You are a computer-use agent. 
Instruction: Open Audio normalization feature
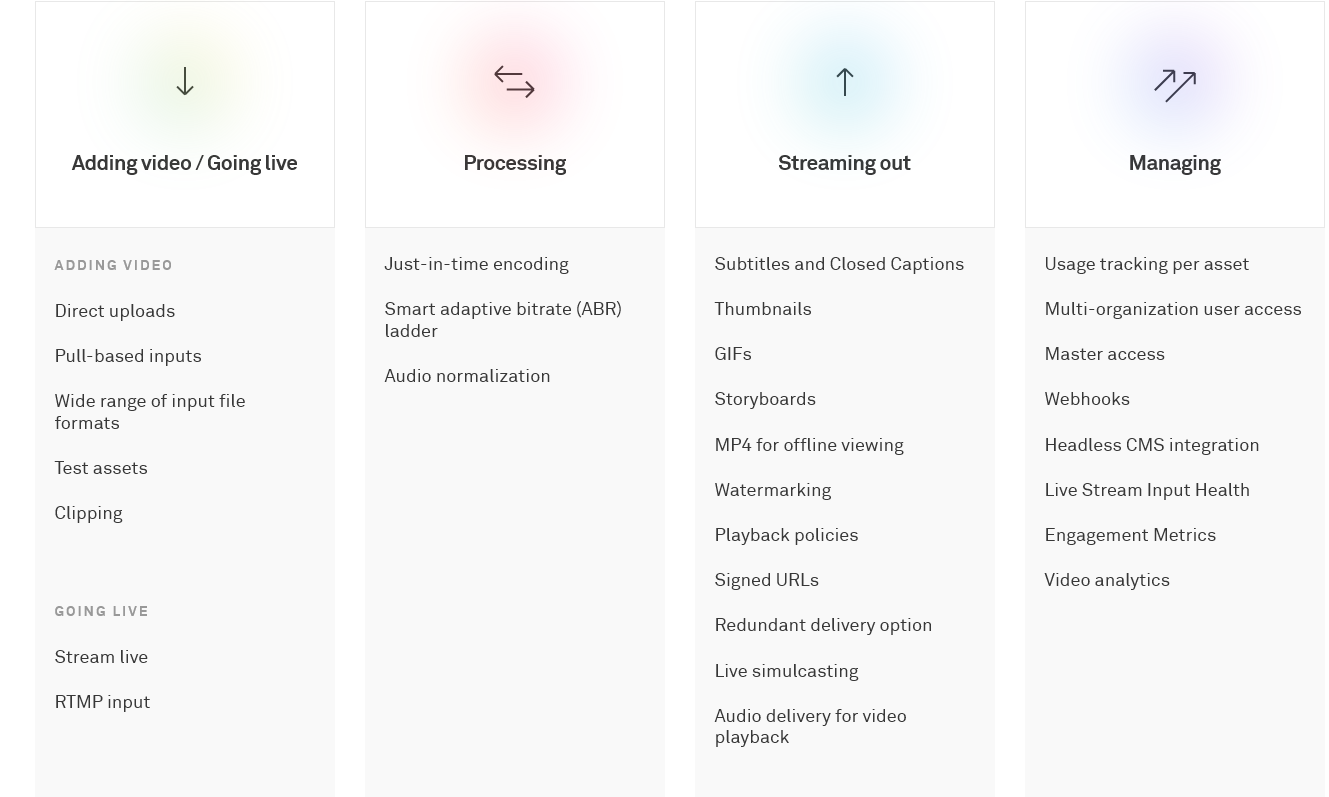pos(467,376)
